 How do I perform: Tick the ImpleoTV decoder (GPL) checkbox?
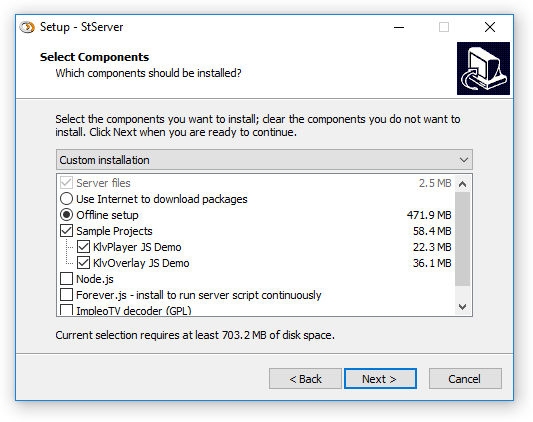(66, 310)
